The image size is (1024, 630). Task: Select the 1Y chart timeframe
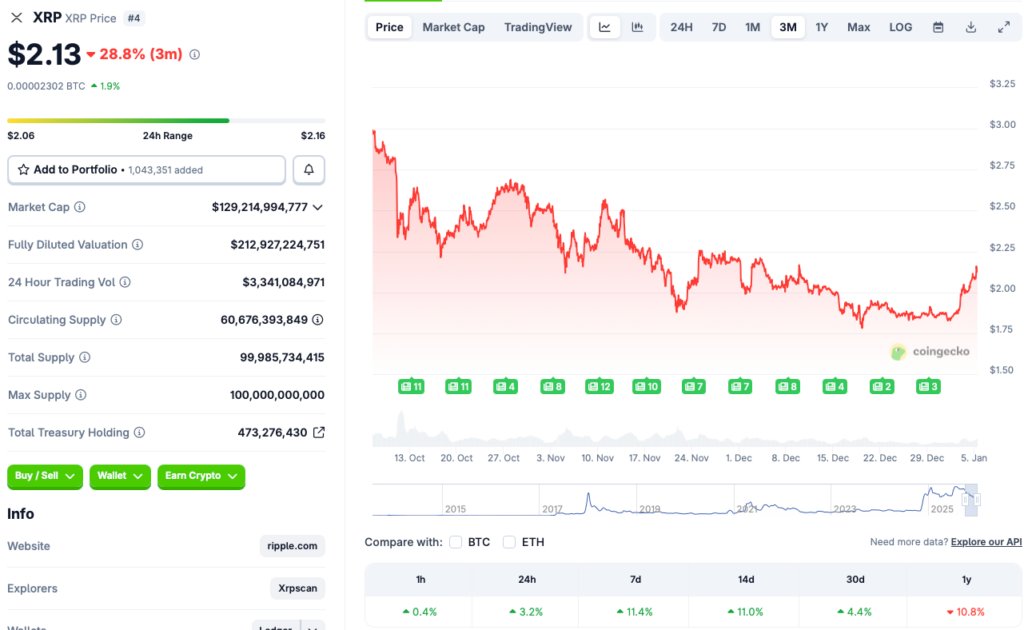tap(822, 27)
